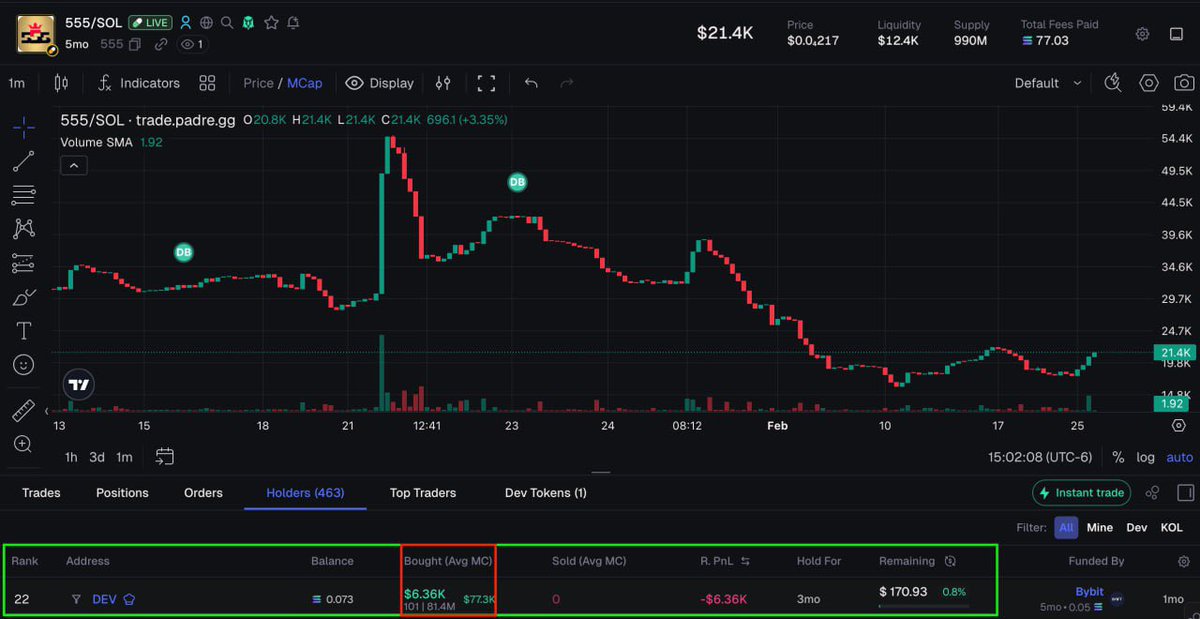Open the Indicators panel

pos(150,83)
